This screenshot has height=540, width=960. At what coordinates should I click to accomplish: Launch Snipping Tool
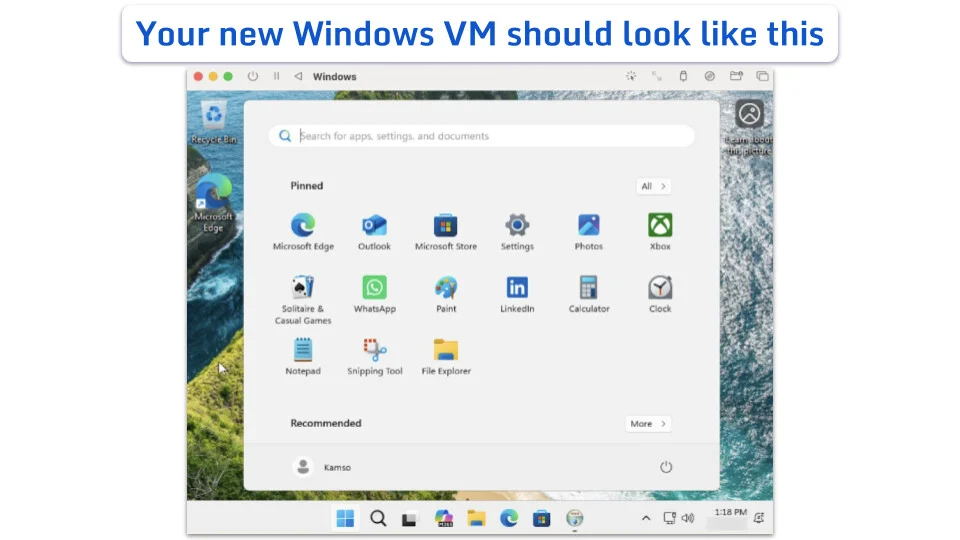click(x=374, y=357)
